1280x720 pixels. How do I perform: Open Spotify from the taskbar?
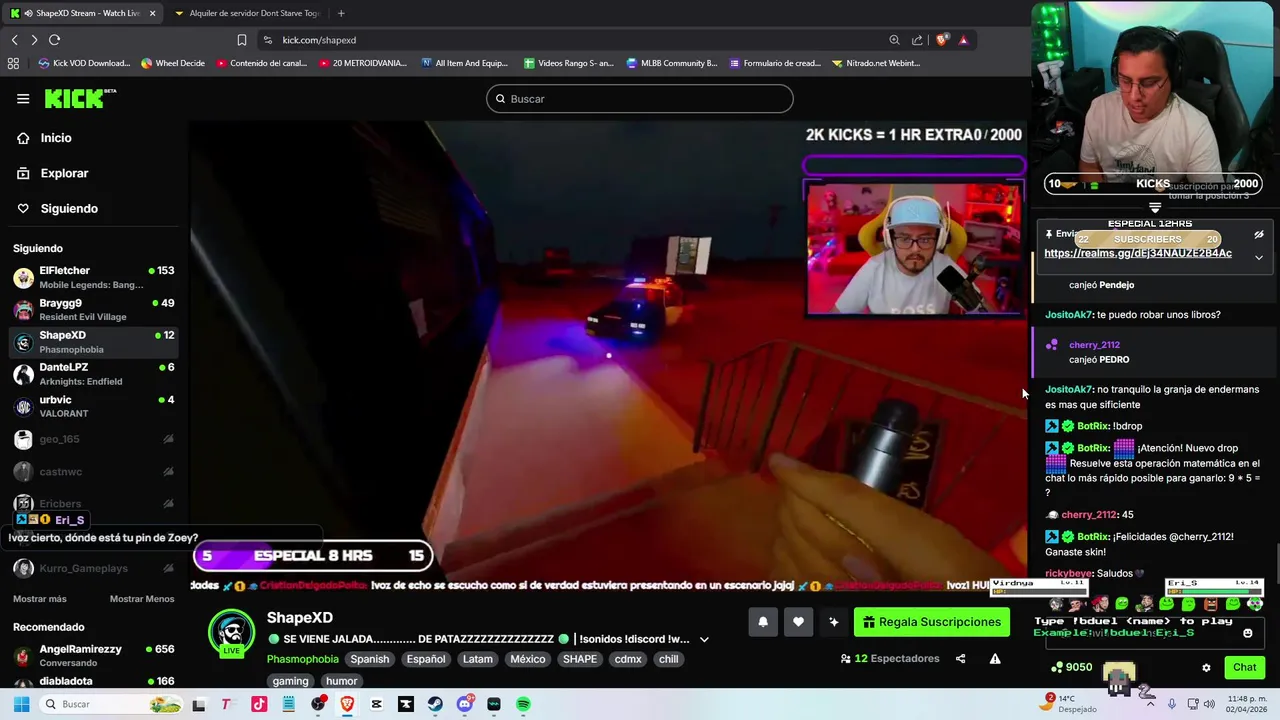coord(523,704)
